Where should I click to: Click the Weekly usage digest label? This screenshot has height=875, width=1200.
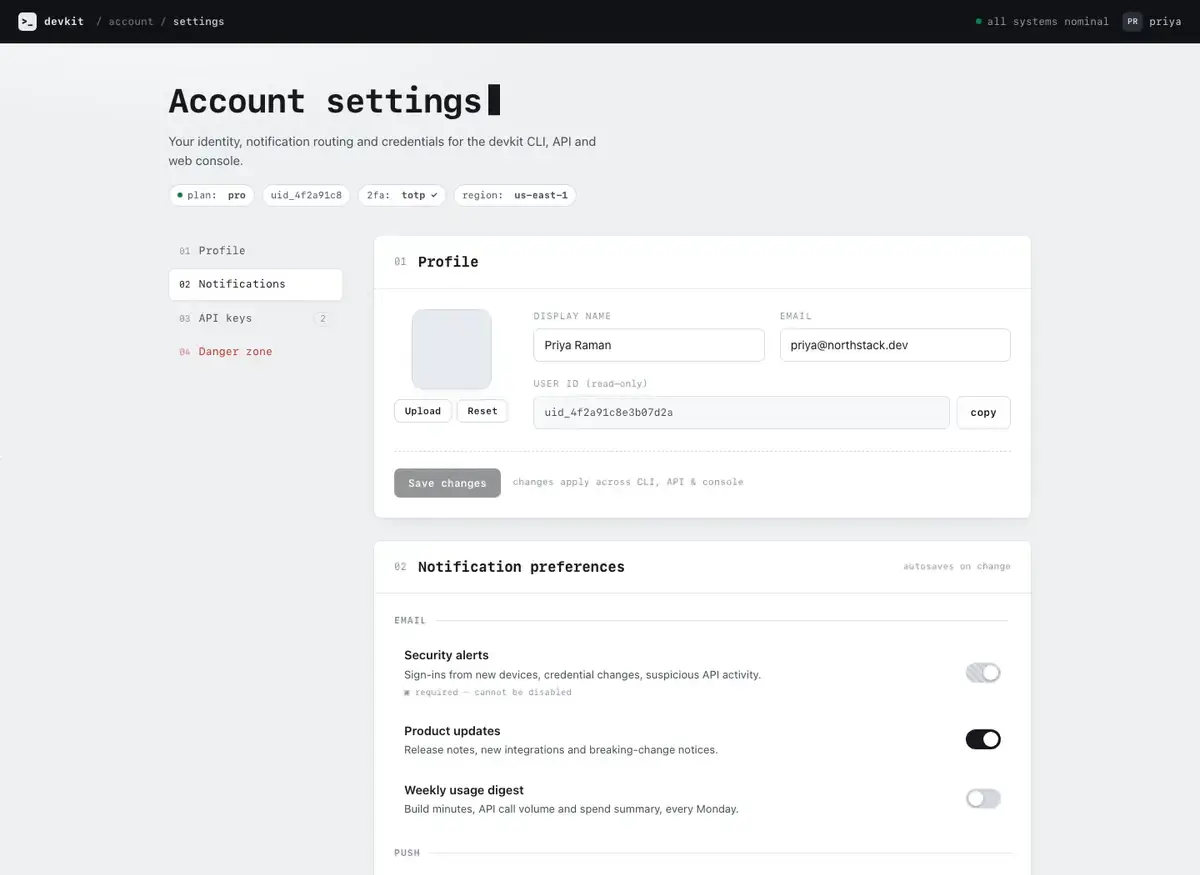[464, 790]
